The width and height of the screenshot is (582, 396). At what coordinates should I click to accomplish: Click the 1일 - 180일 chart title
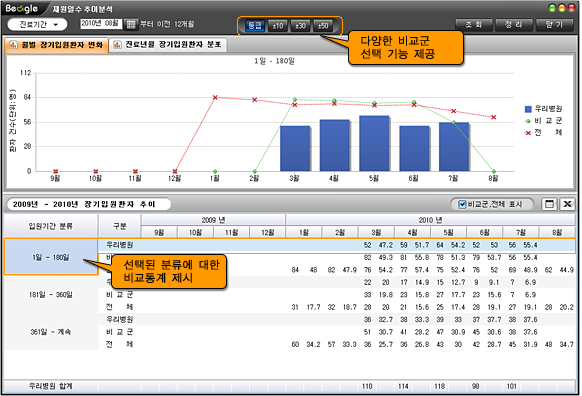274,61
